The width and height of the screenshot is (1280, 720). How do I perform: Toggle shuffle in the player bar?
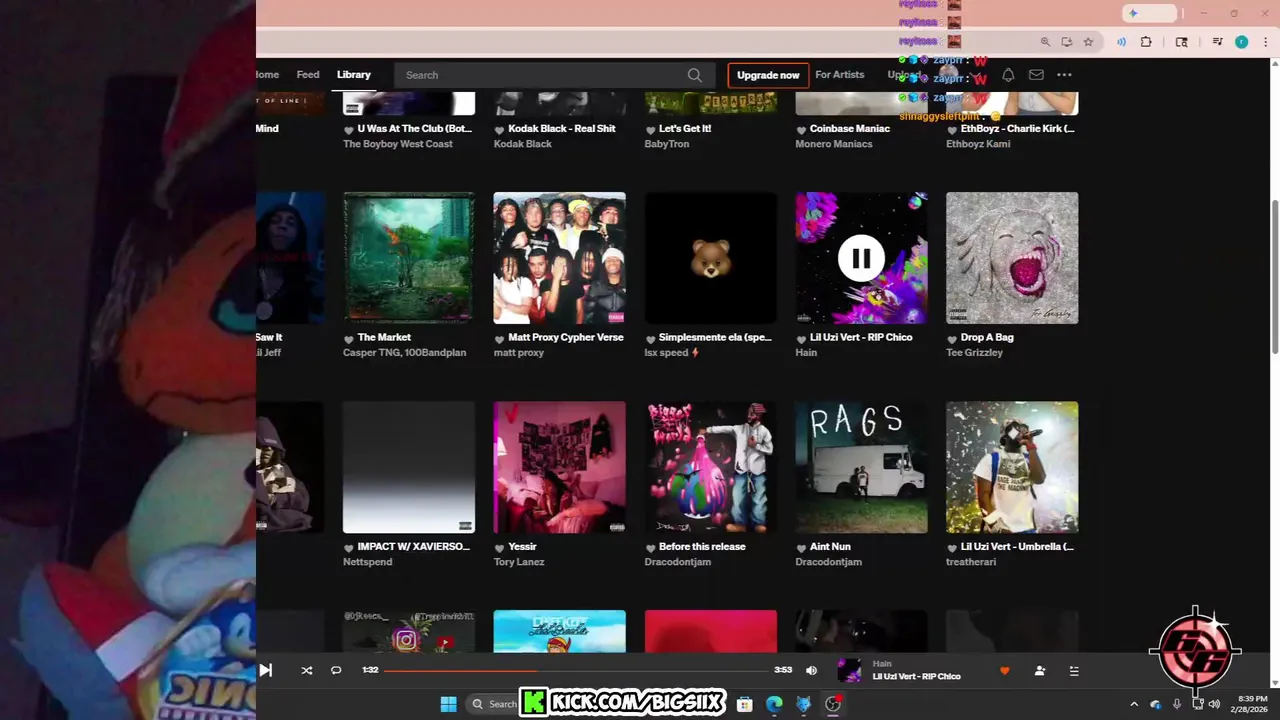click(x=307, y=670)
